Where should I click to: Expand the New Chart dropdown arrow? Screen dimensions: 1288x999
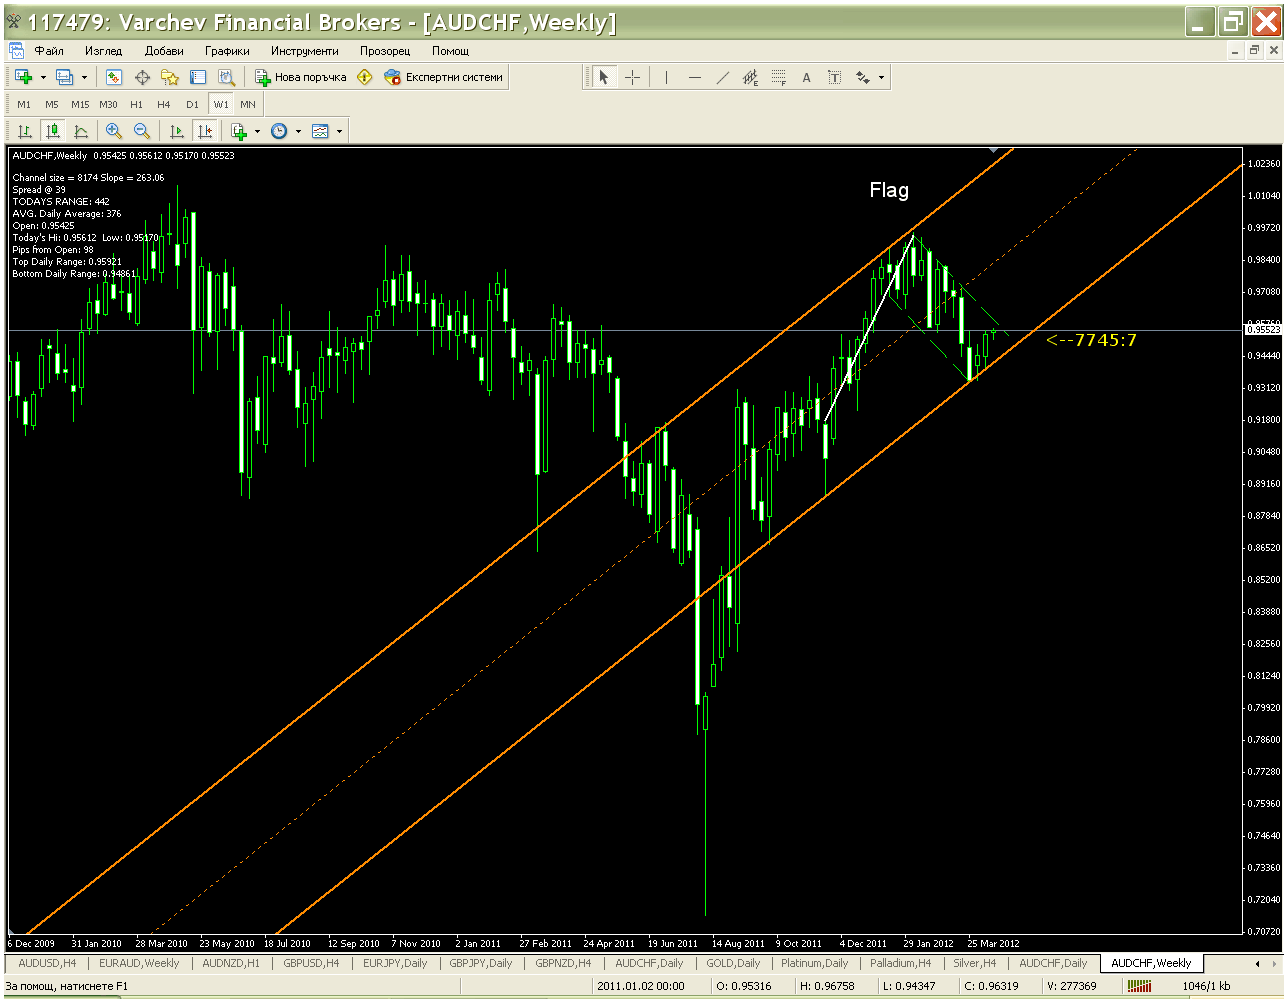point(43,77)
